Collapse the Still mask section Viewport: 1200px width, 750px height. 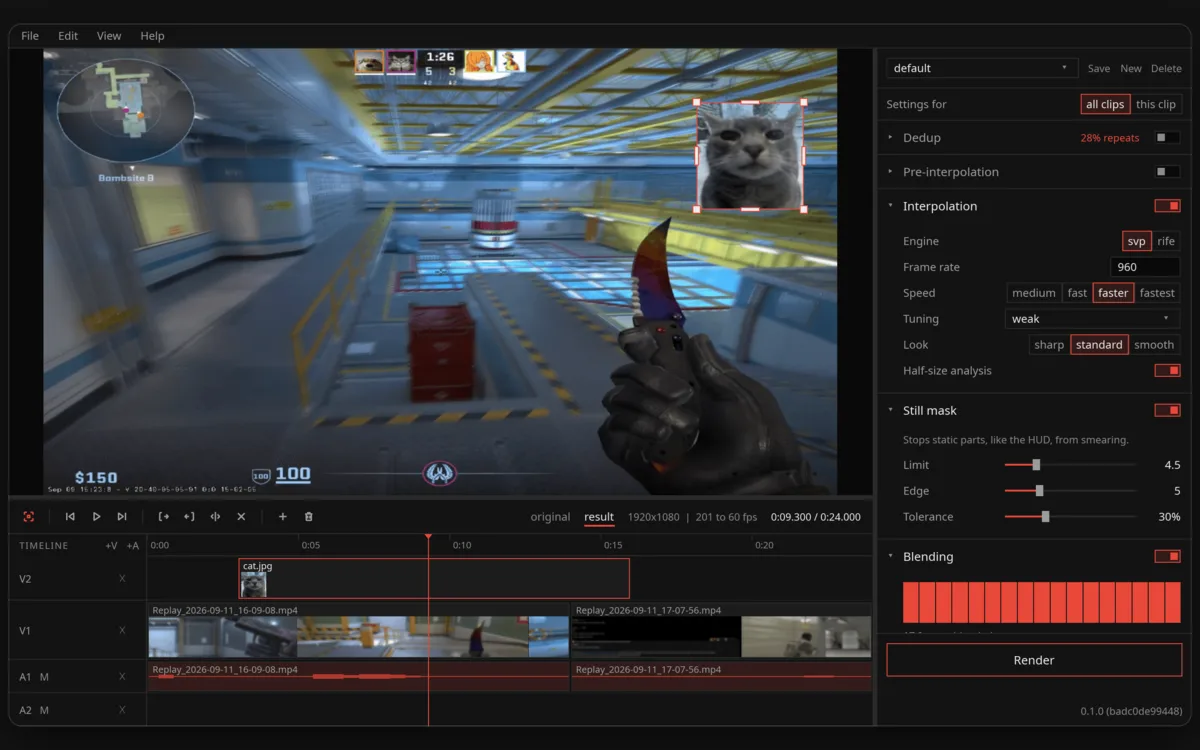[x=890, y=410]
